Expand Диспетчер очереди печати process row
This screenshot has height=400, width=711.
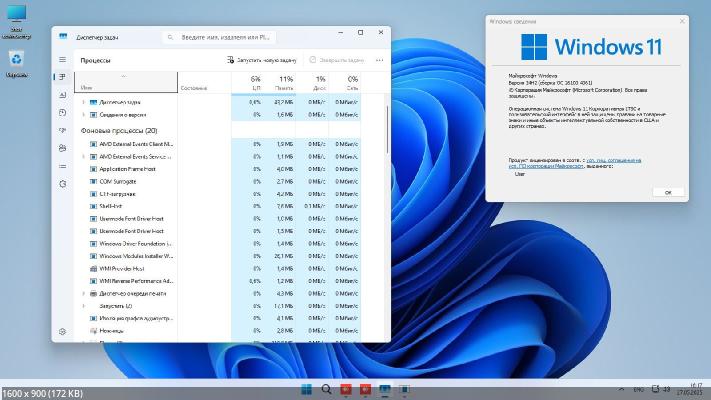(83, 293)
